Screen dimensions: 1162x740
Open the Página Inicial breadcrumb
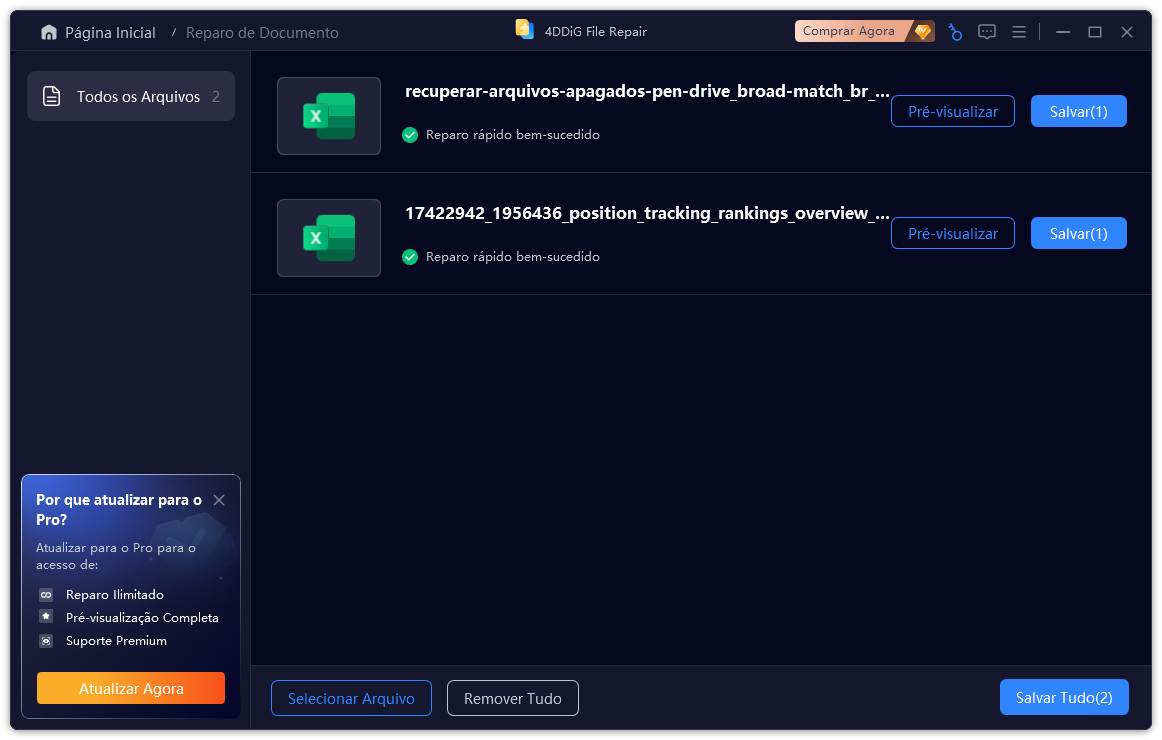coord(110,33)
